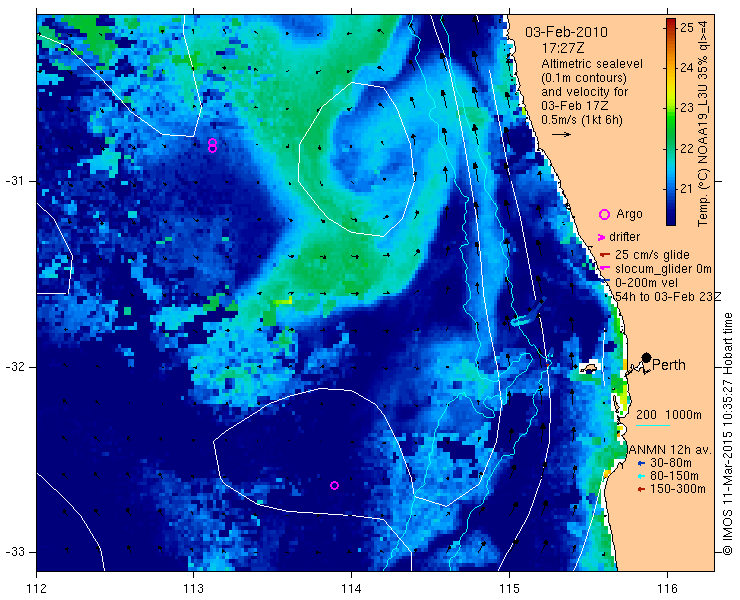Click the 115 longitude axis label
This screenshot has height=600, width=740.
click(x=509, y=589)
